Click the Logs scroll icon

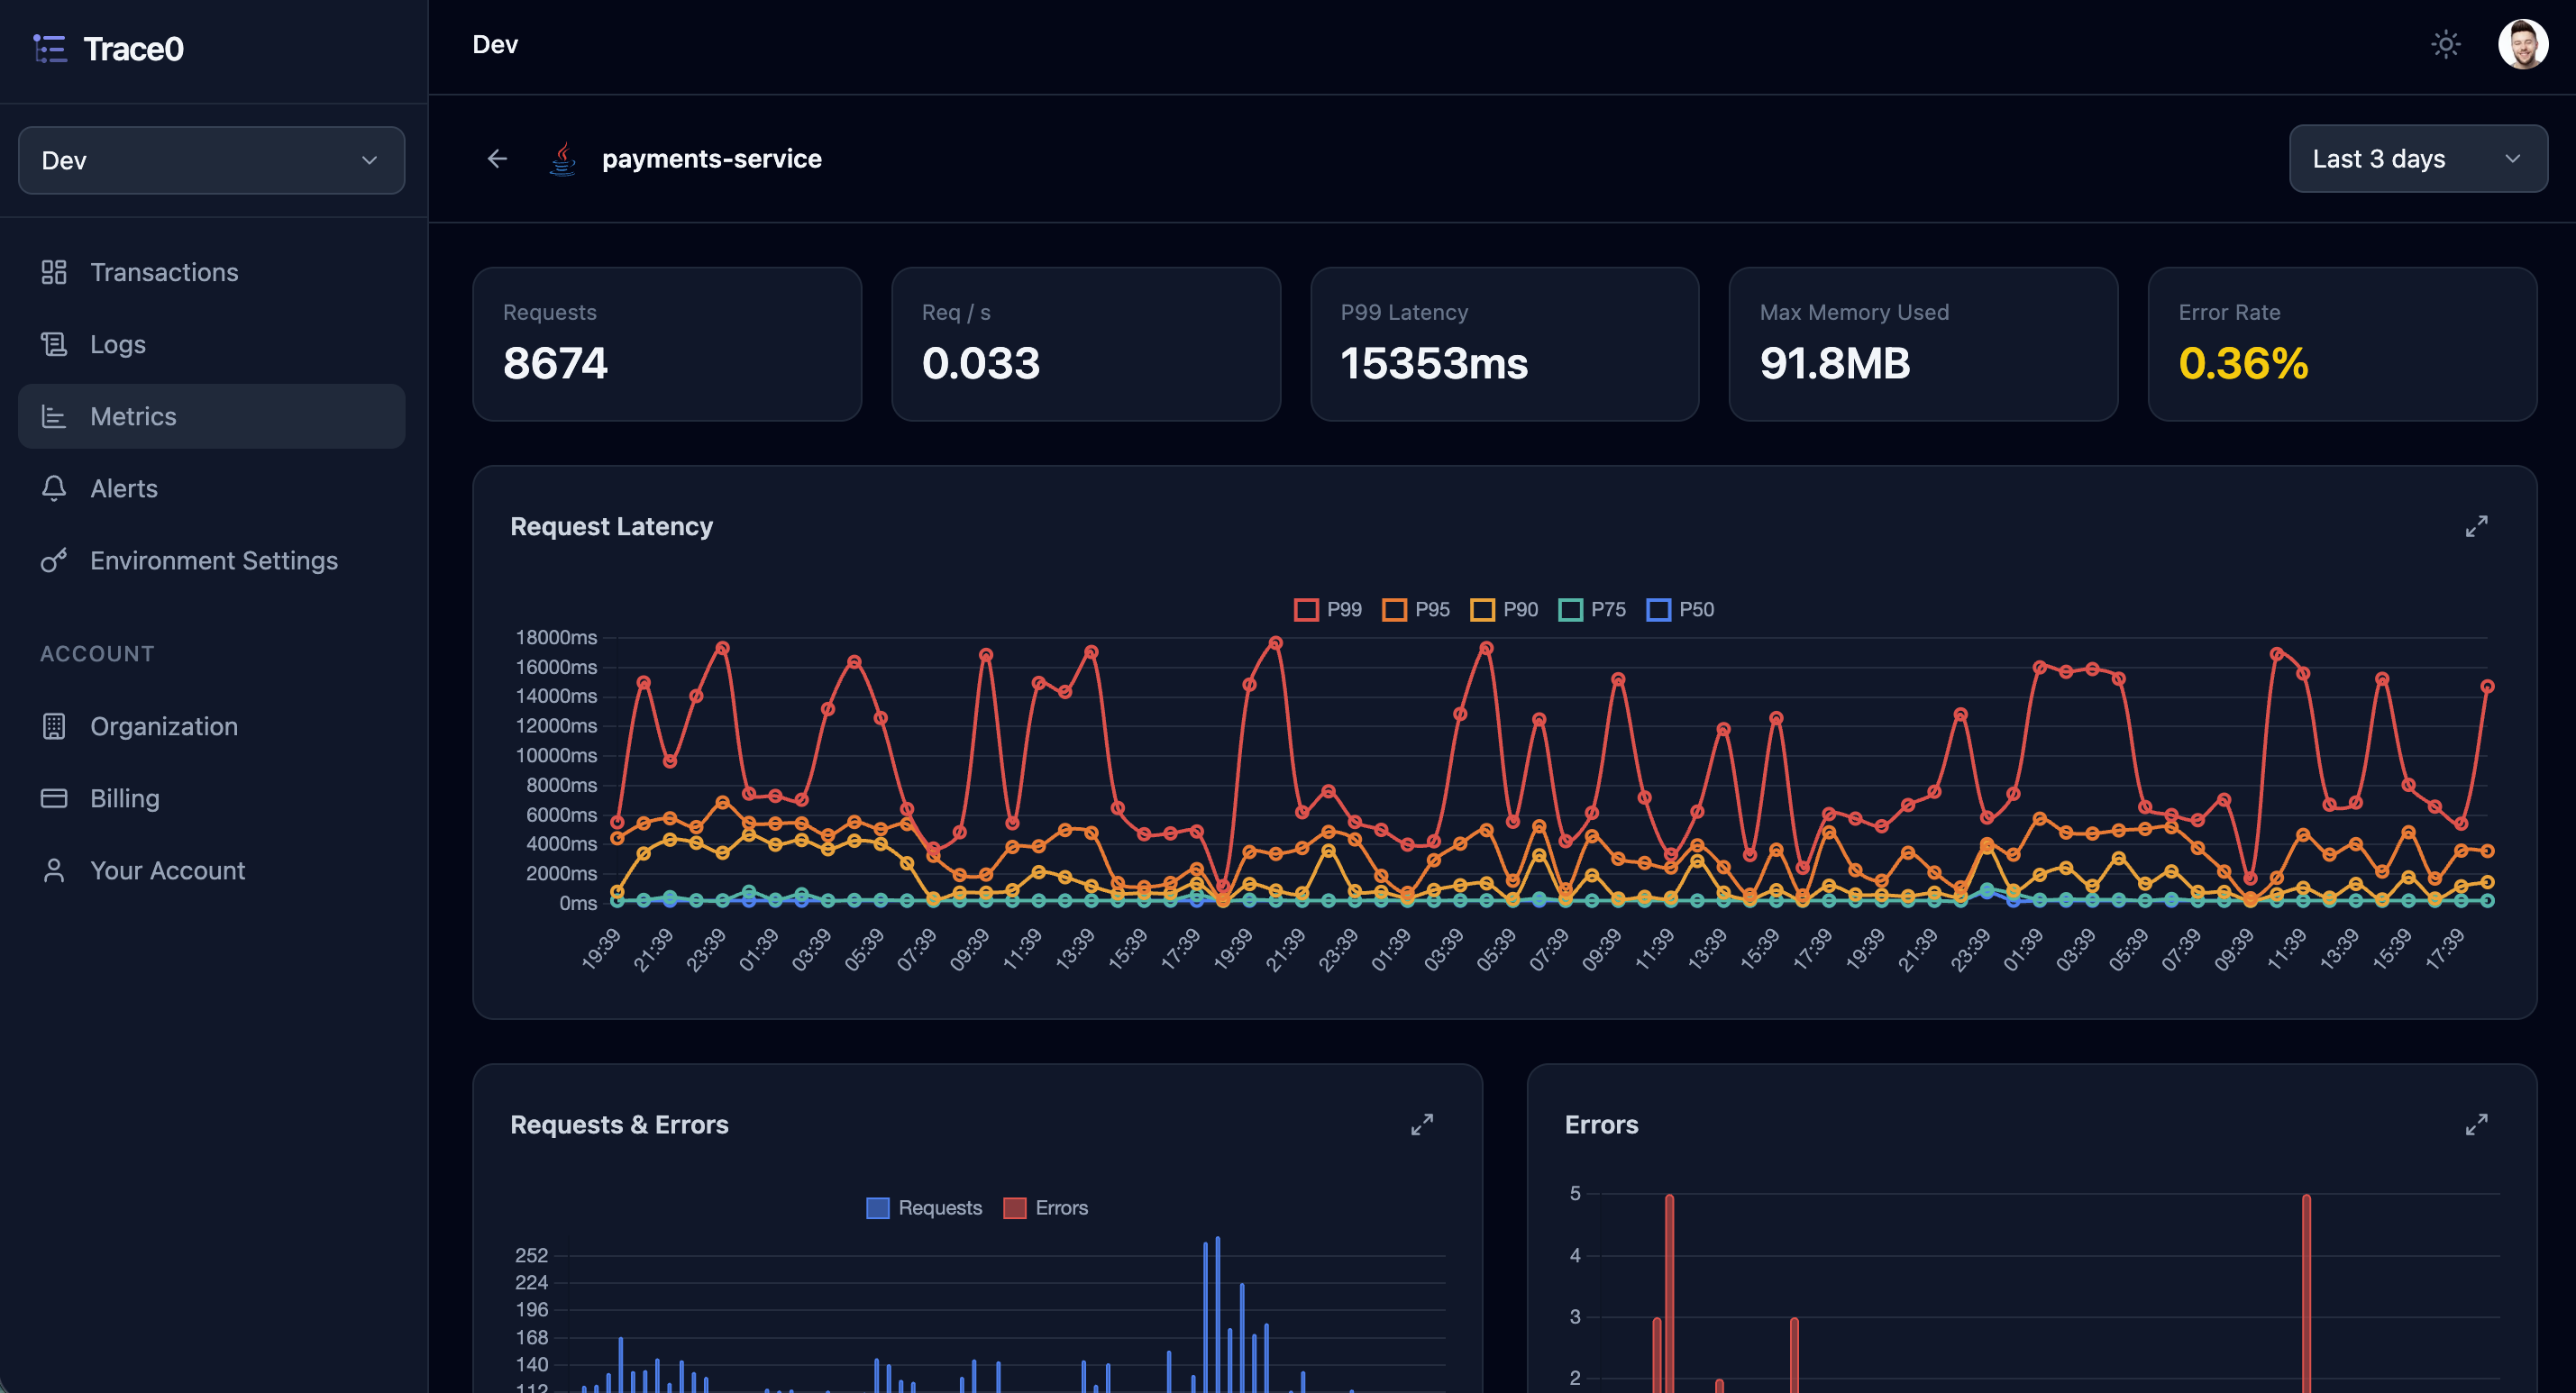click(54, 344)
